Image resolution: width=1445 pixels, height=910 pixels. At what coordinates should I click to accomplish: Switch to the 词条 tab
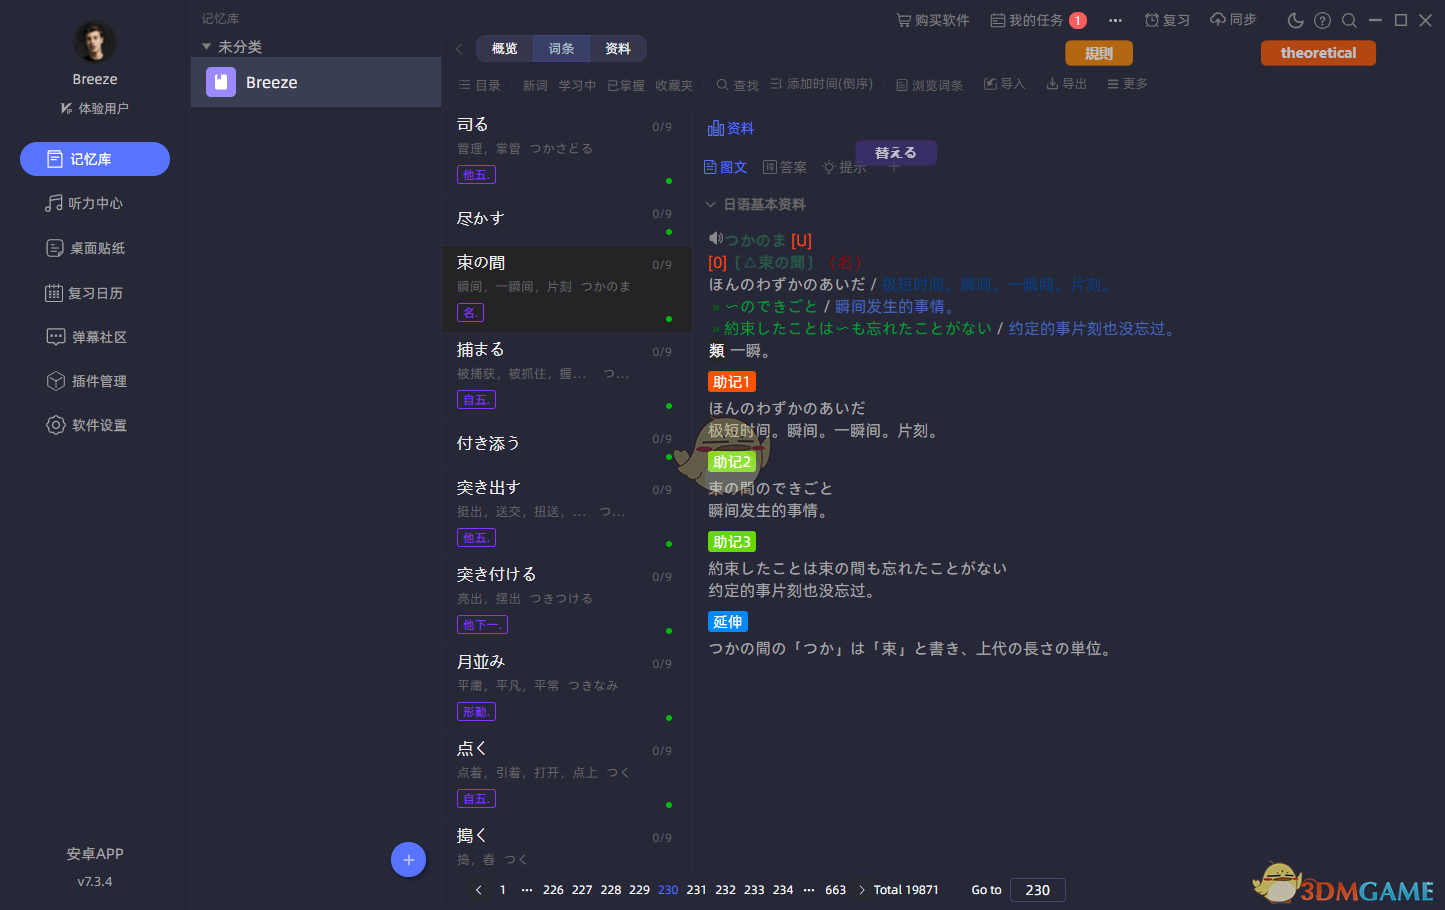point(561,47)
